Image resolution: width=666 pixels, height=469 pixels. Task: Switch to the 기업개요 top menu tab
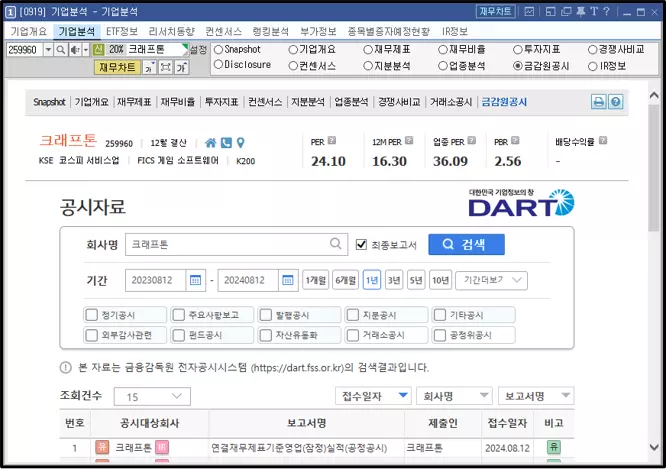[28, 31]
